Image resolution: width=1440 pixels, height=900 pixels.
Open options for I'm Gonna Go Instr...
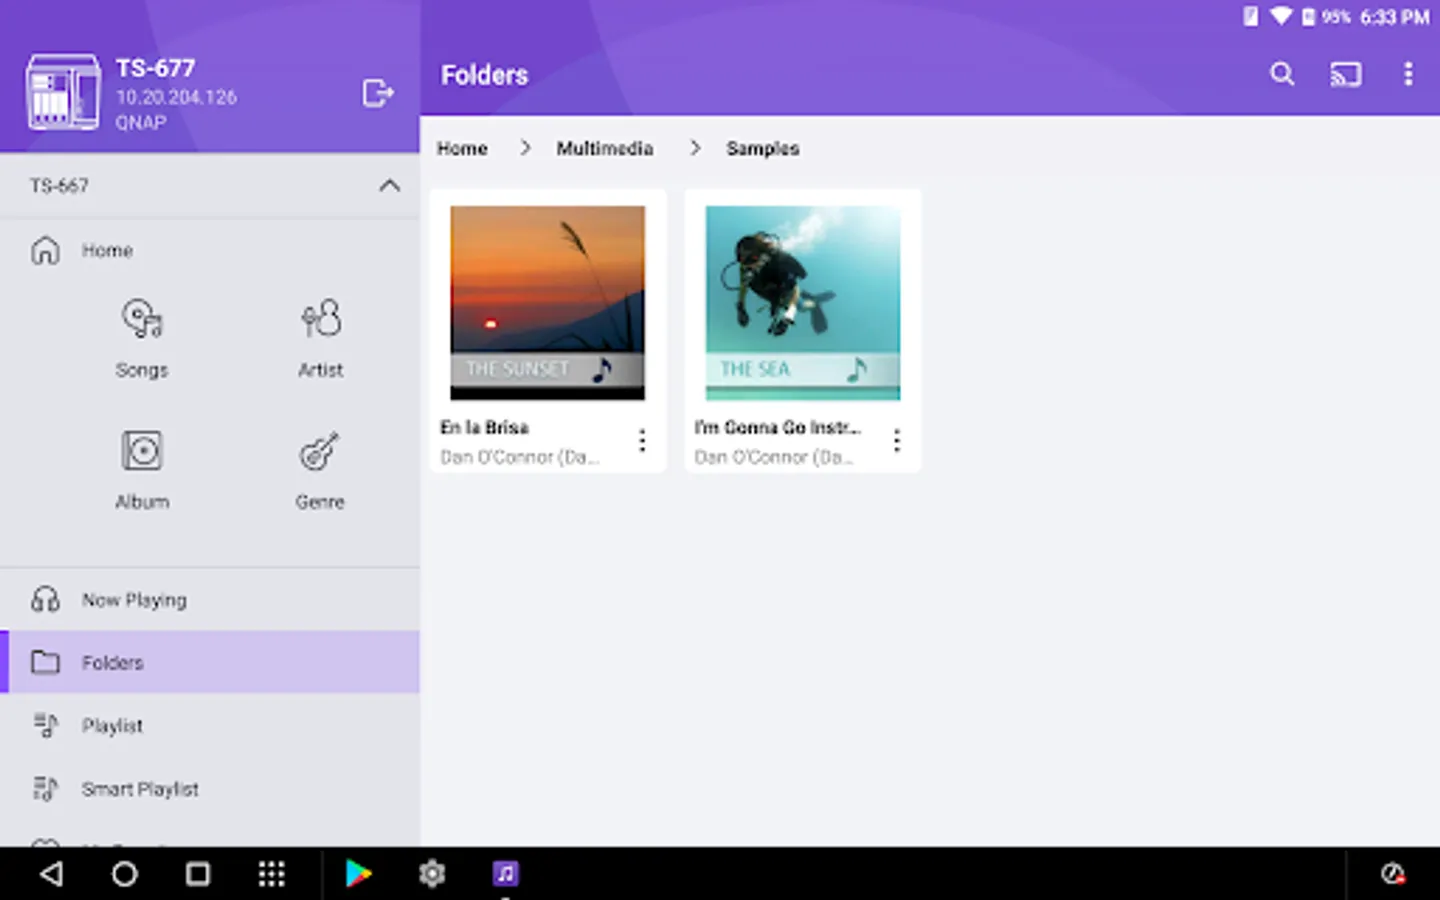click(x=897, y=440)
